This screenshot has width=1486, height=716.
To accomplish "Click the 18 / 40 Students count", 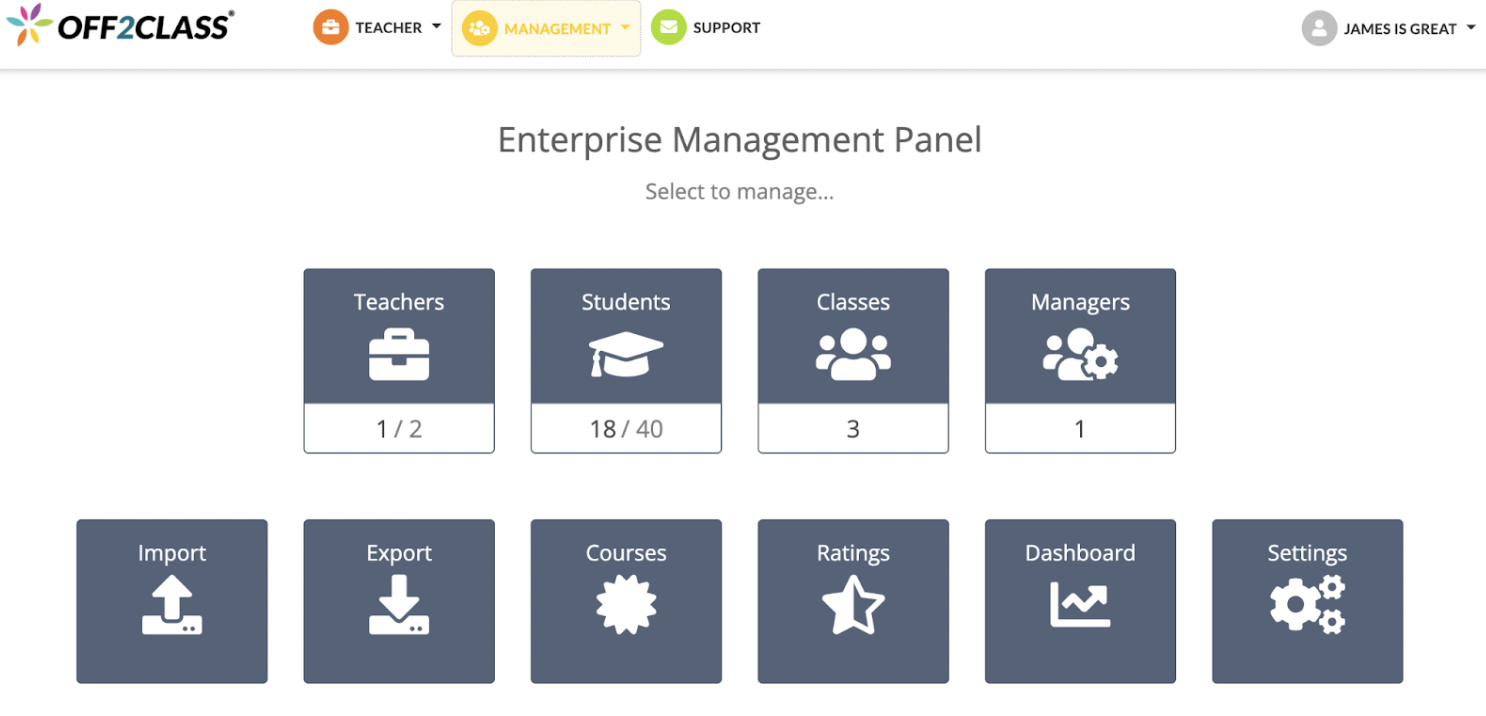I will (x=625, y=428).
